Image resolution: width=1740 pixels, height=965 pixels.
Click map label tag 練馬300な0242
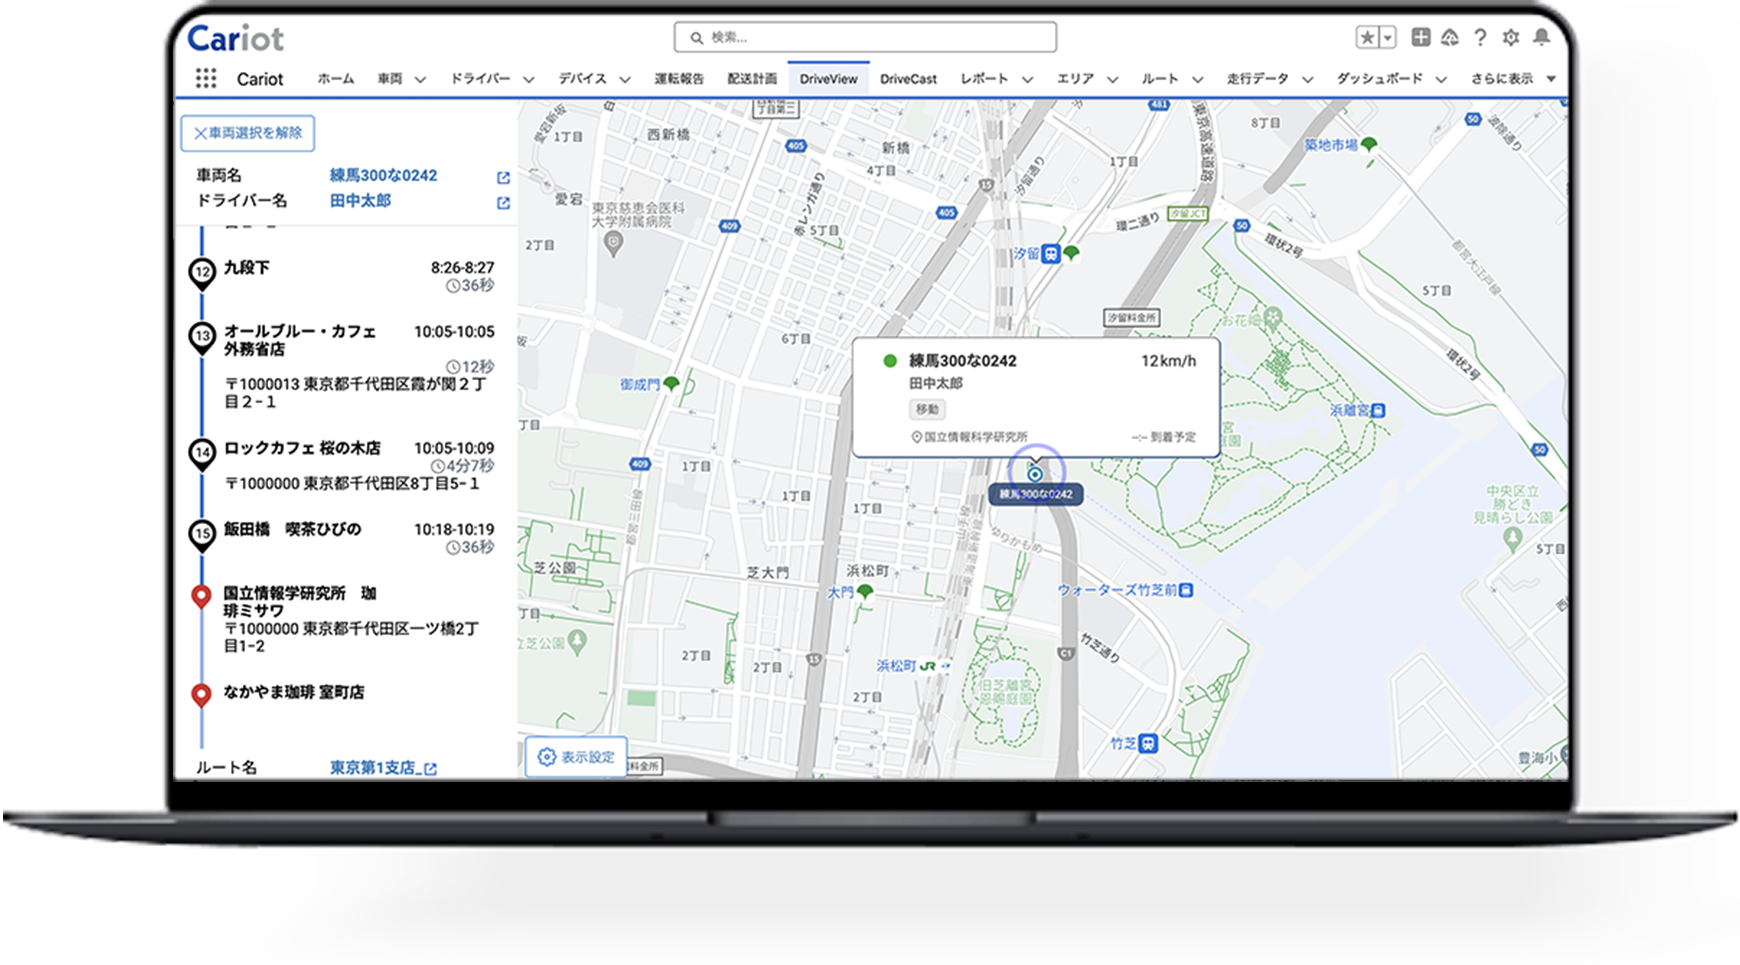(x=1036, y=494)
